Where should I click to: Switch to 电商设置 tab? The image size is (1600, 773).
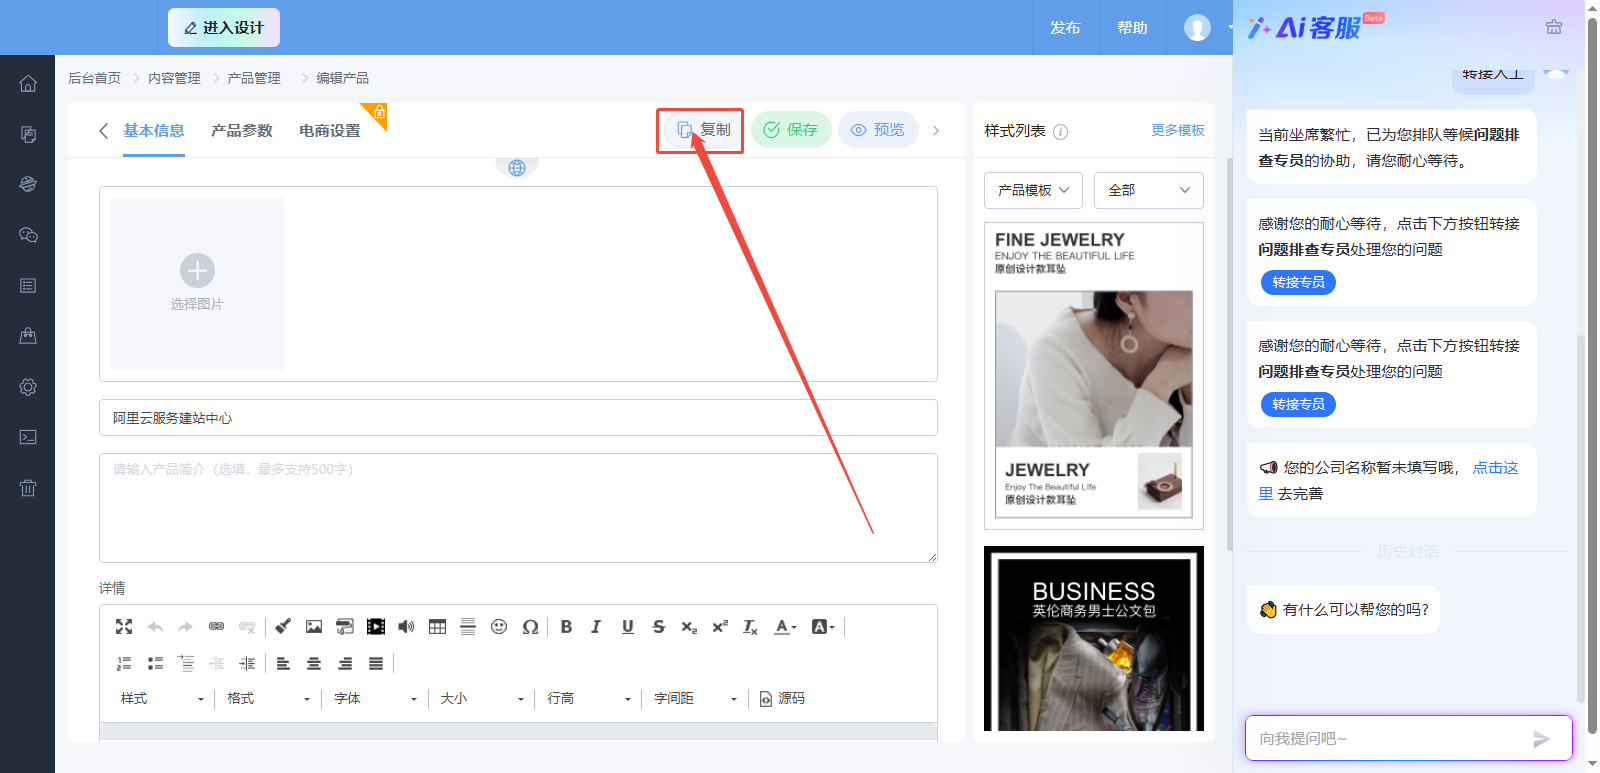click(x=329, y=131)
